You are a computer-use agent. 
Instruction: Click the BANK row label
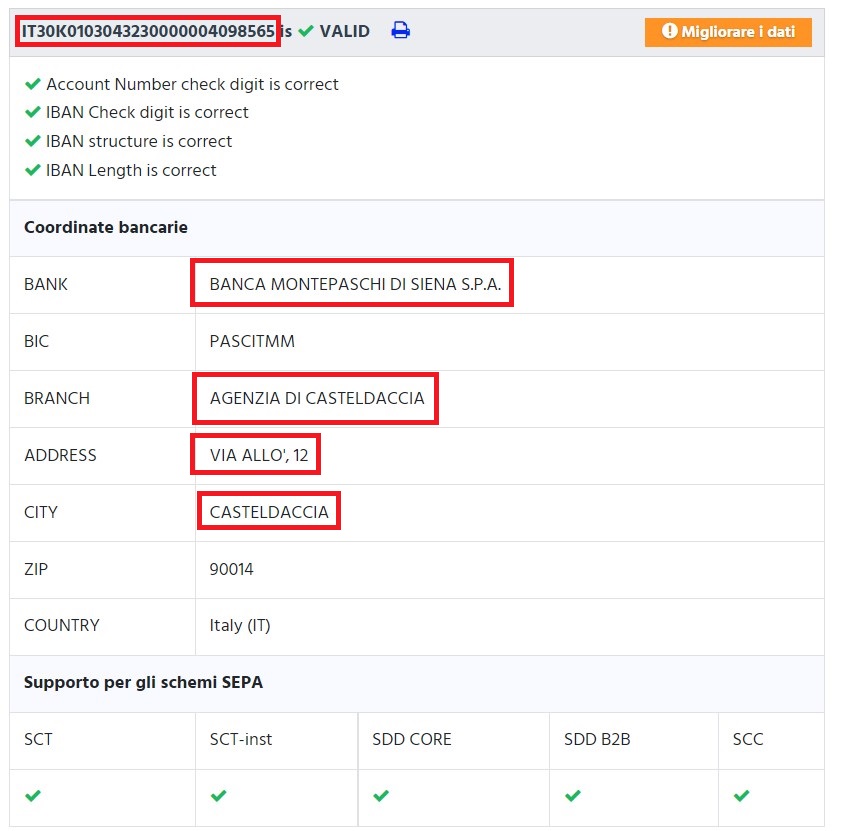pyautogui.click(x=46, y=284)
